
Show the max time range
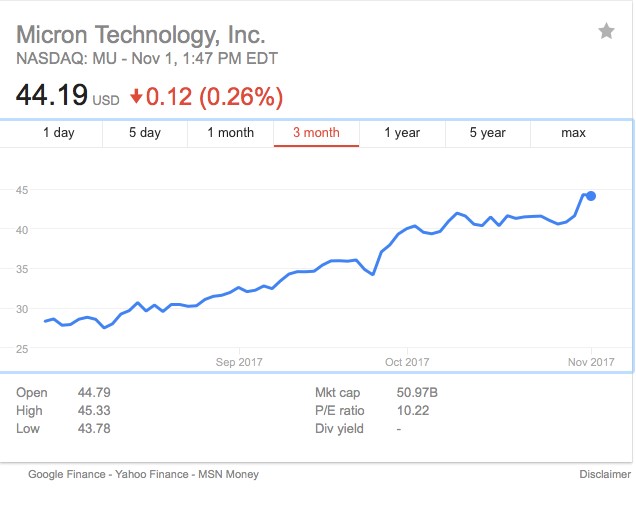click(x=573, y=133)
